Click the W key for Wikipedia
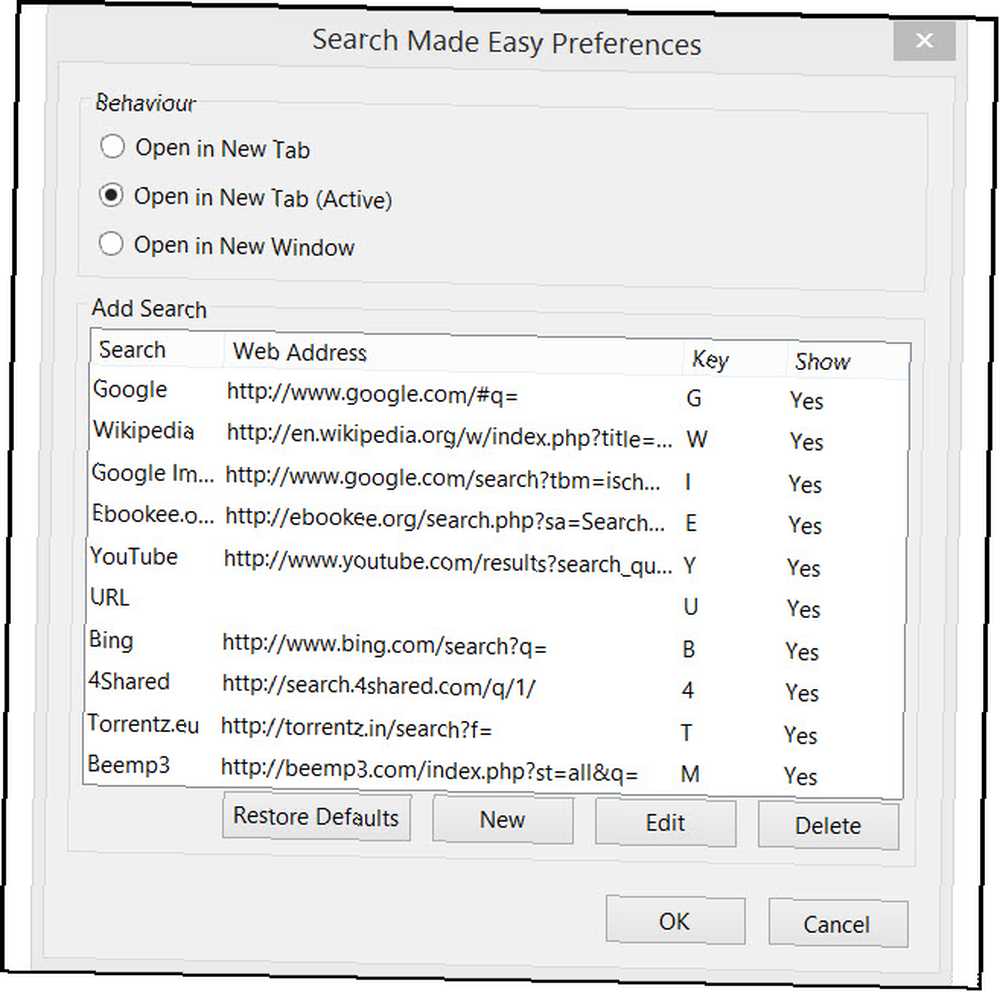Viewport: 1000px width, 992px height. [x=696, y=440]
